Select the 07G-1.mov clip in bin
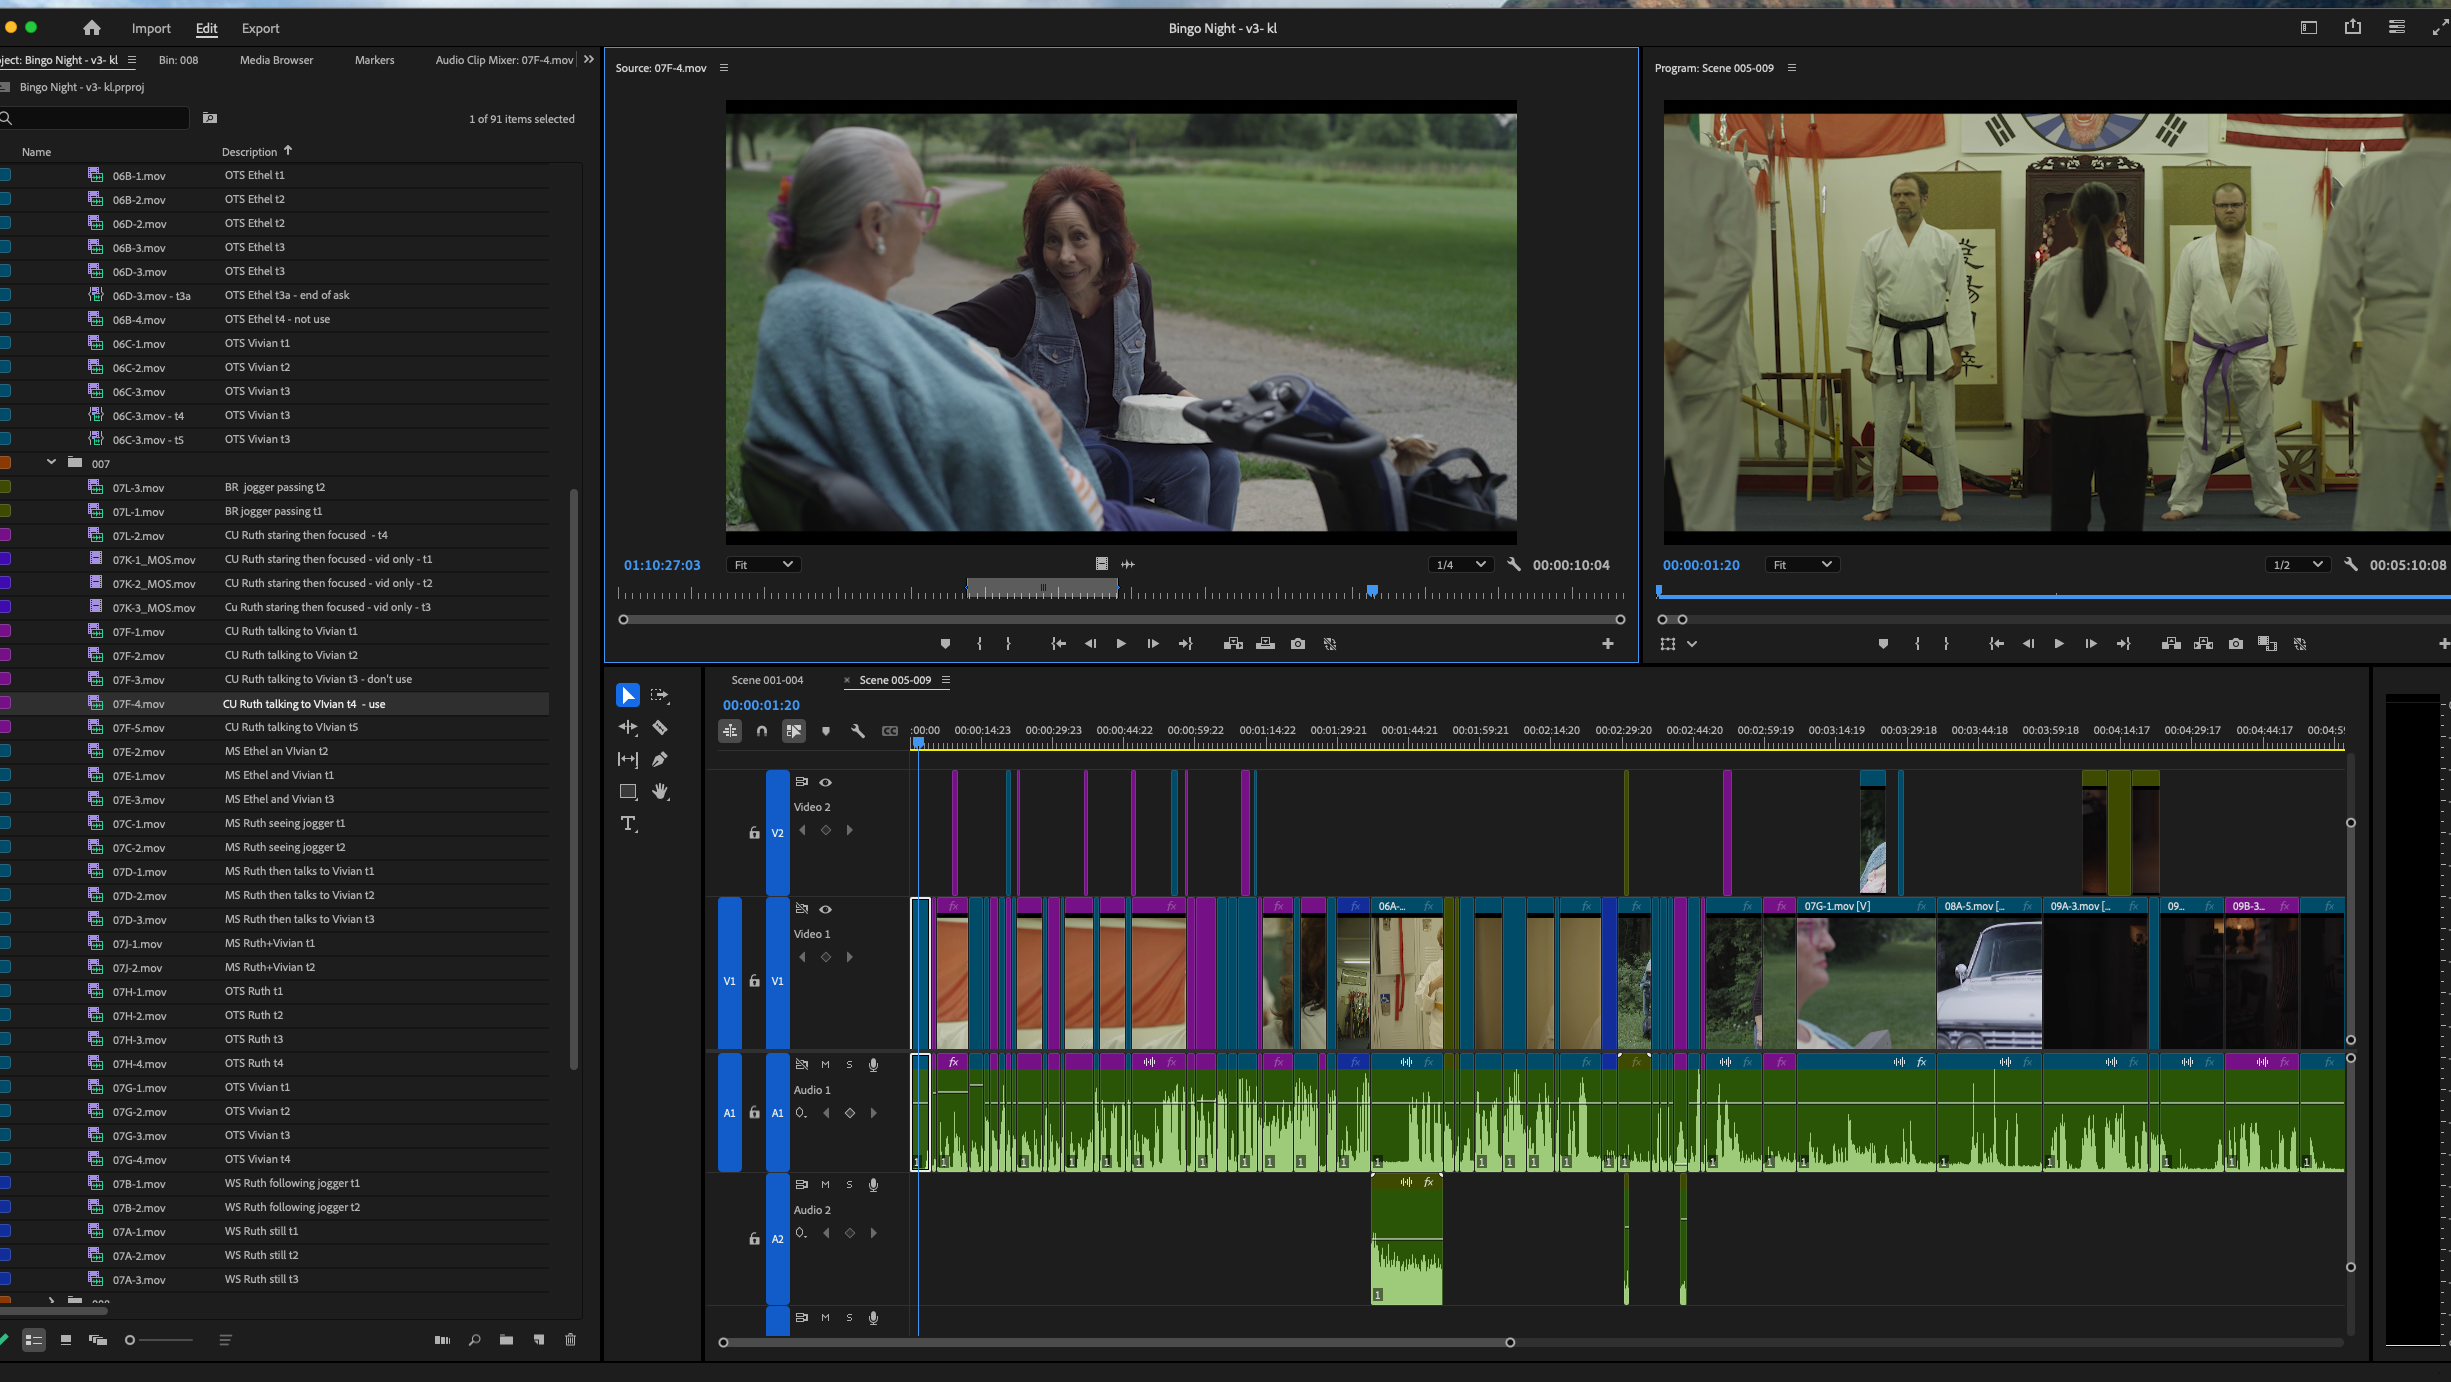The width and height of the screenshot is (2451, 1382). pos(139,1088)
